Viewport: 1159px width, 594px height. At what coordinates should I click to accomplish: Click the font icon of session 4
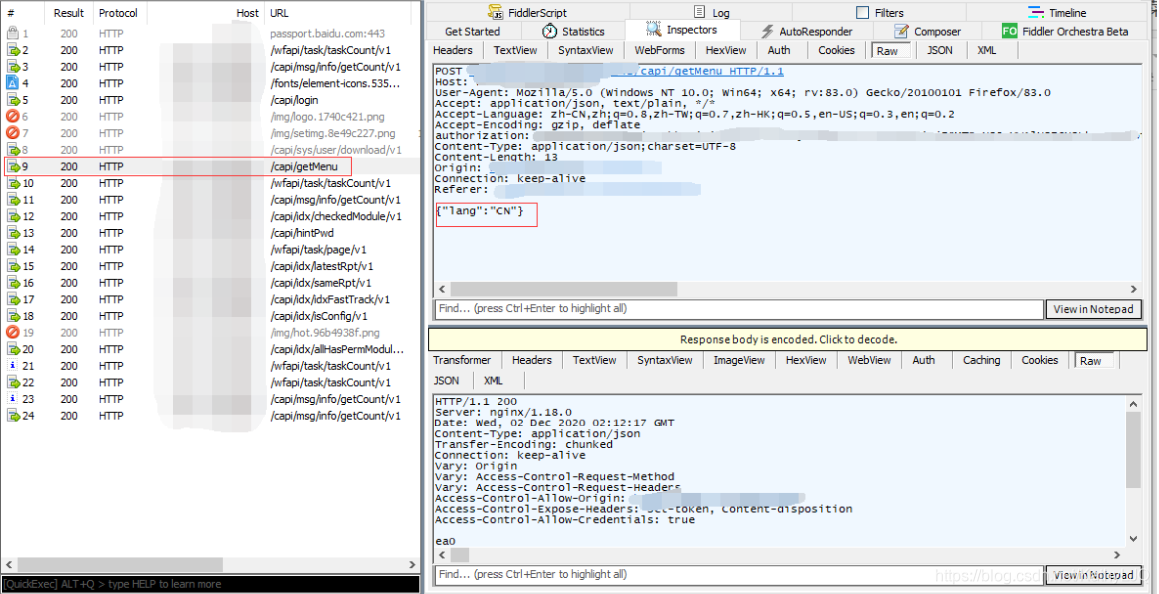[13, 83]
